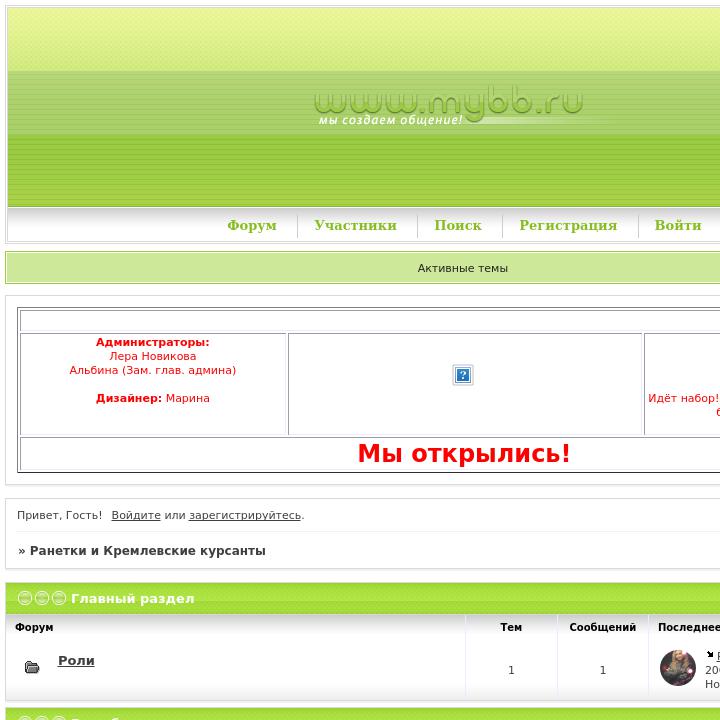Click the user avatar in the Роли row
720x720 pixels.
677,668
